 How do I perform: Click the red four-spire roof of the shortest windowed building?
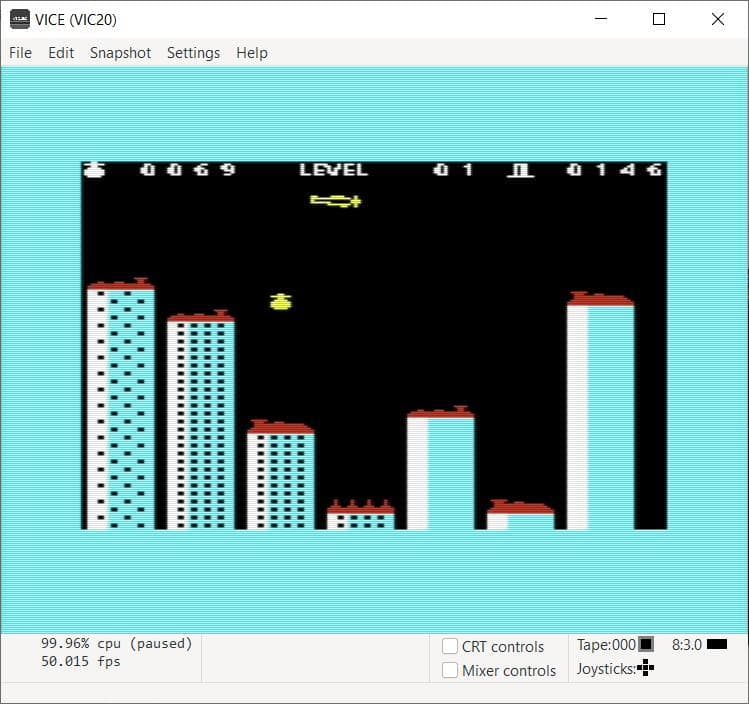pyautogui.click(x=361, y=506)
